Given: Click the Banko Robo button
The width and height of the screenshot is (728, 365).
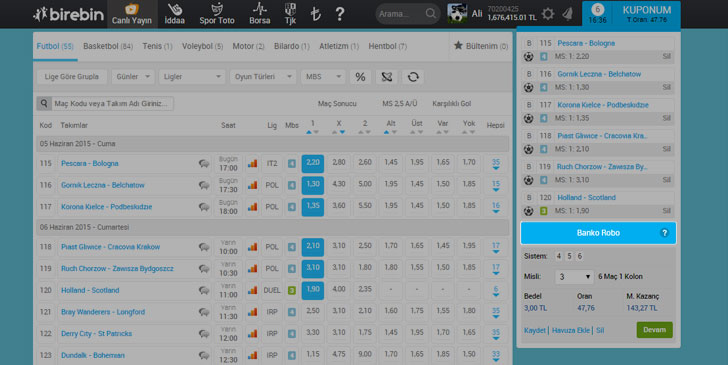Looking at the screenshot, I should pos(598,233).
